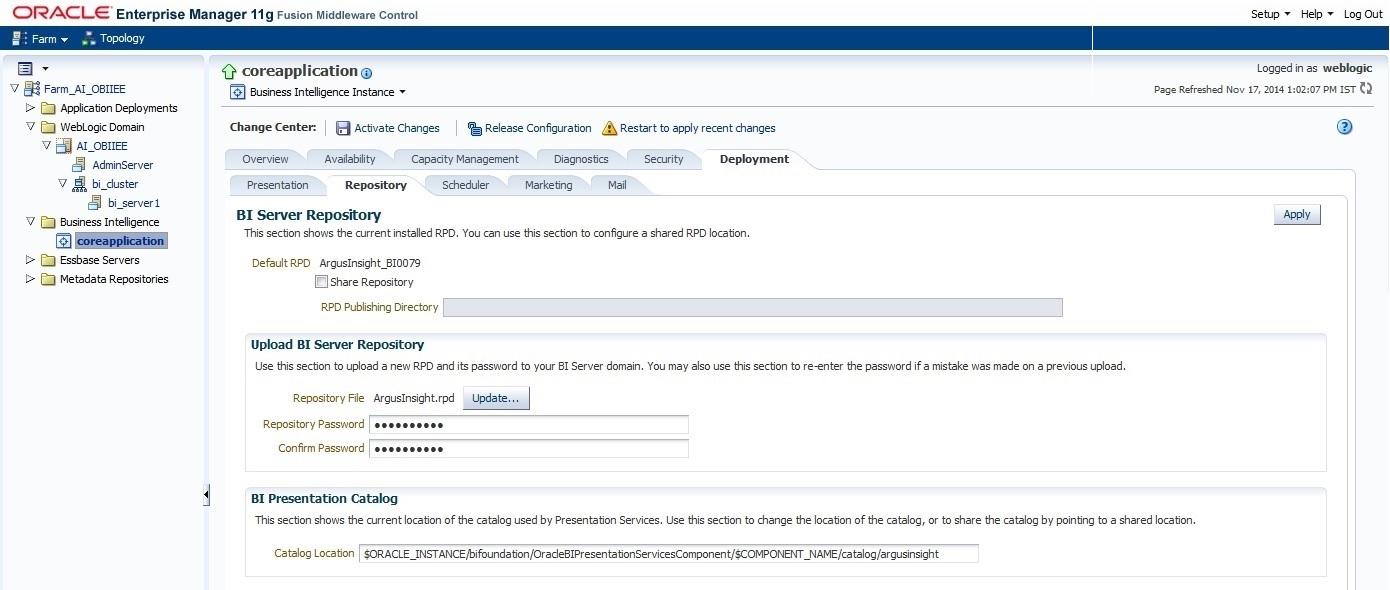The height and width of the screenshot is (590, 1390).
Task: Click the Farm icon in toolbar
Action: pos(19,38)
